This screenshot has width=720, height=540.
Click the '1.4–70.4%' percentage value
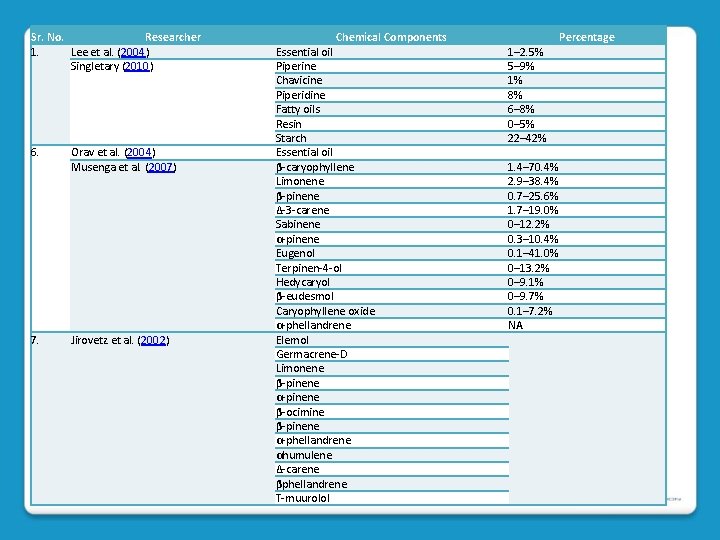(533, 167)
